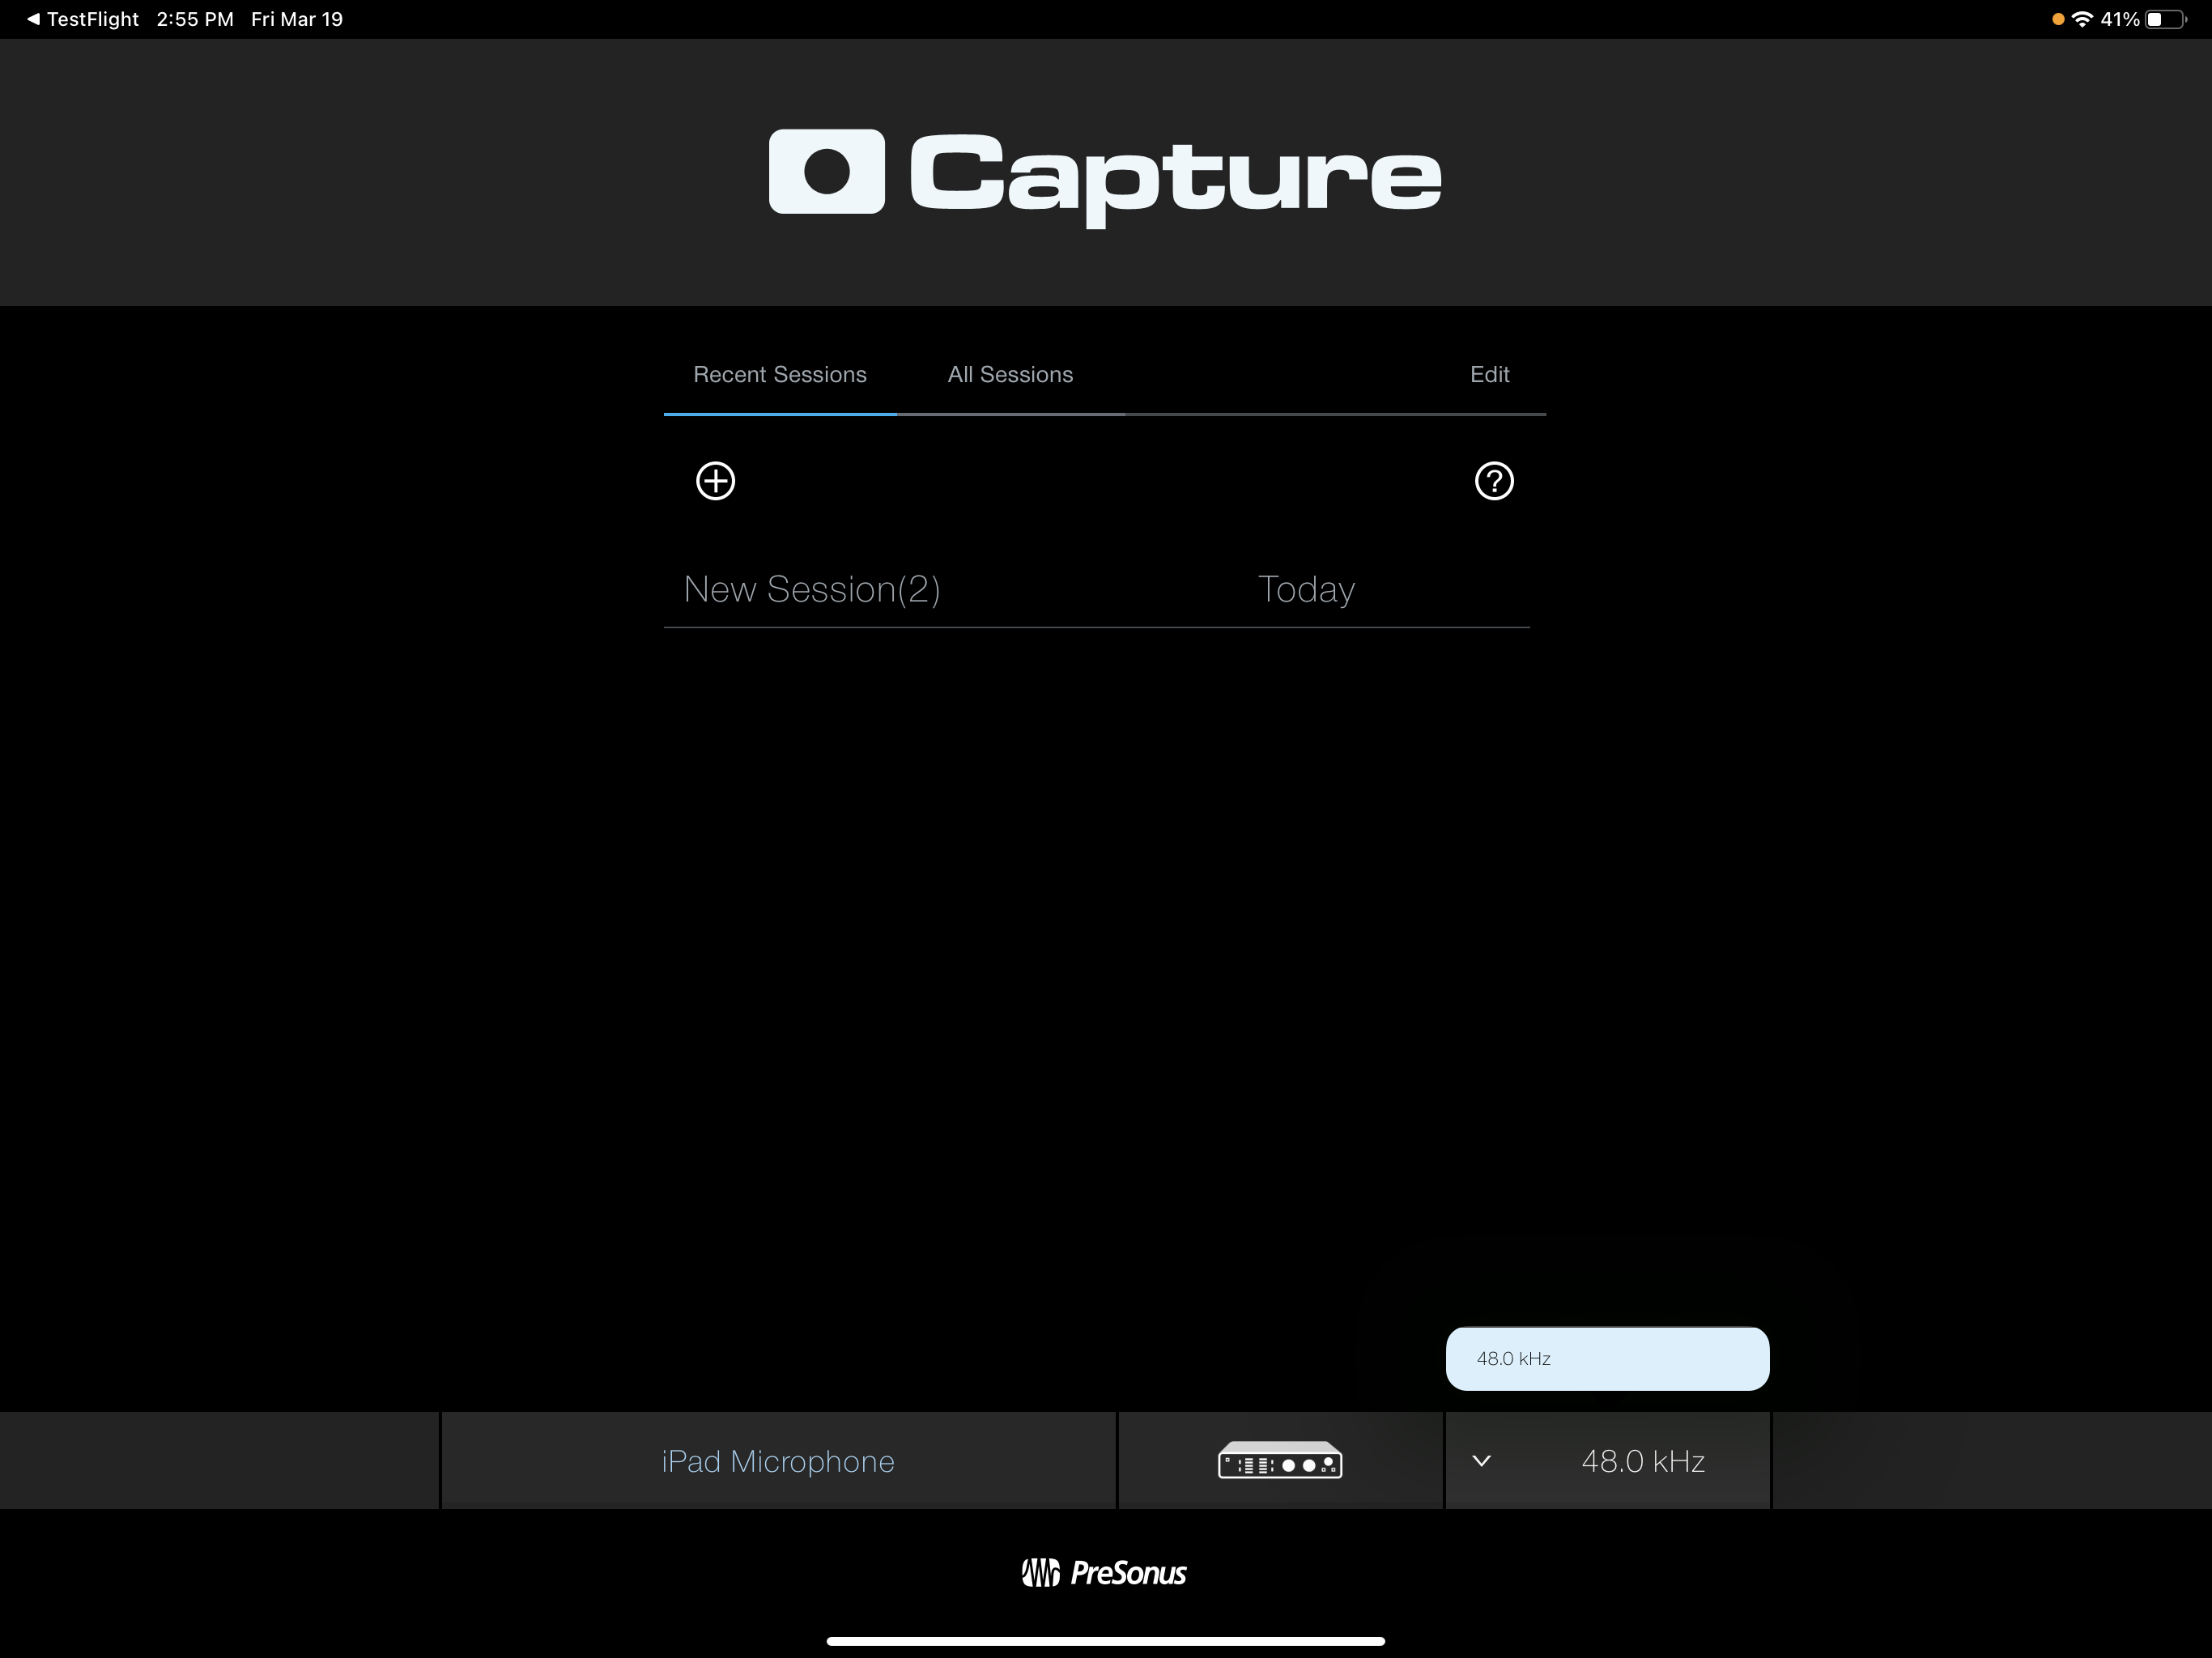This screenshot has width=2212, height=1658.
Task: Open the help information dialog
Action: (1493, 479)
